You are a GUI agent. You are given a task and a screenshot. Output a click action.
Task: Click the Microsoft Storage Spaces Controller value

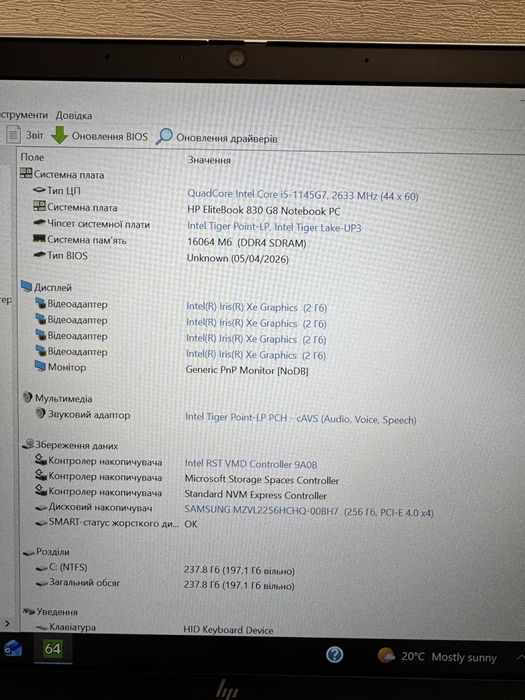tap(262, 480)
